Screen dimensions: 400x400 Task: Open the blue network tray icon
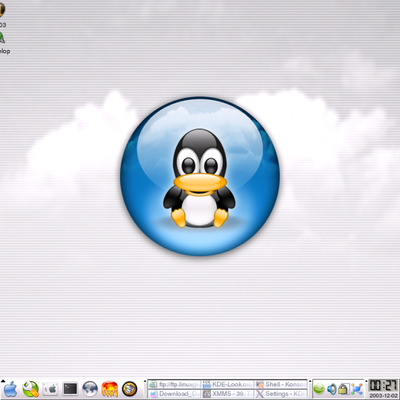coord(357,389)
